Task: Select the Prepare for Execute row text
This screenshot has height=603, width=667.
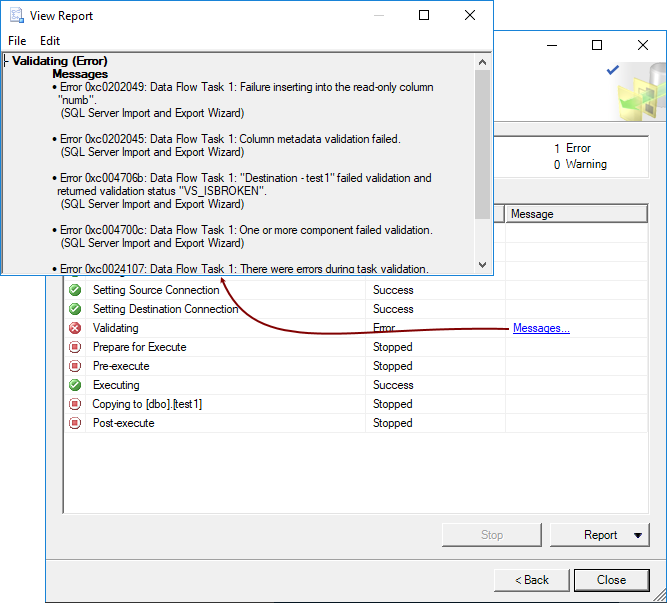Action: point(140,347)
